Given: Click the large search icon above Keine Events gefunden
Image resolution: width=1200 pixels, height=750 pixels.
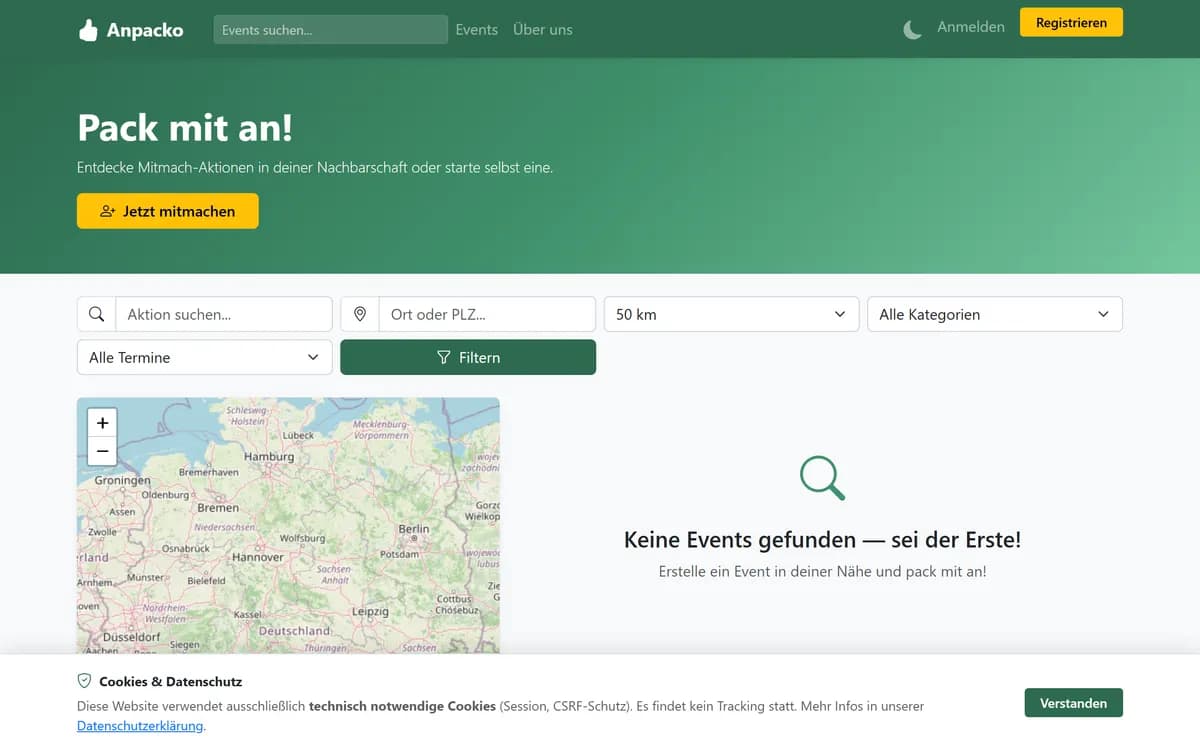Looking at the screenshot, I should (823, 478).
